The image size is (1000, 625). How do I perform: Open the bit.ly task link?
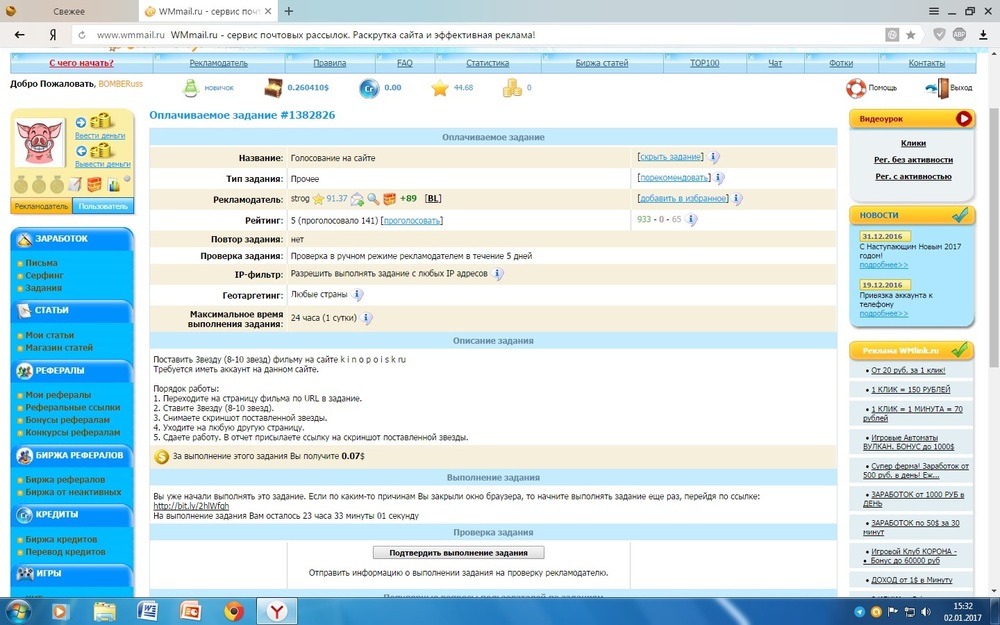point(184,506)
